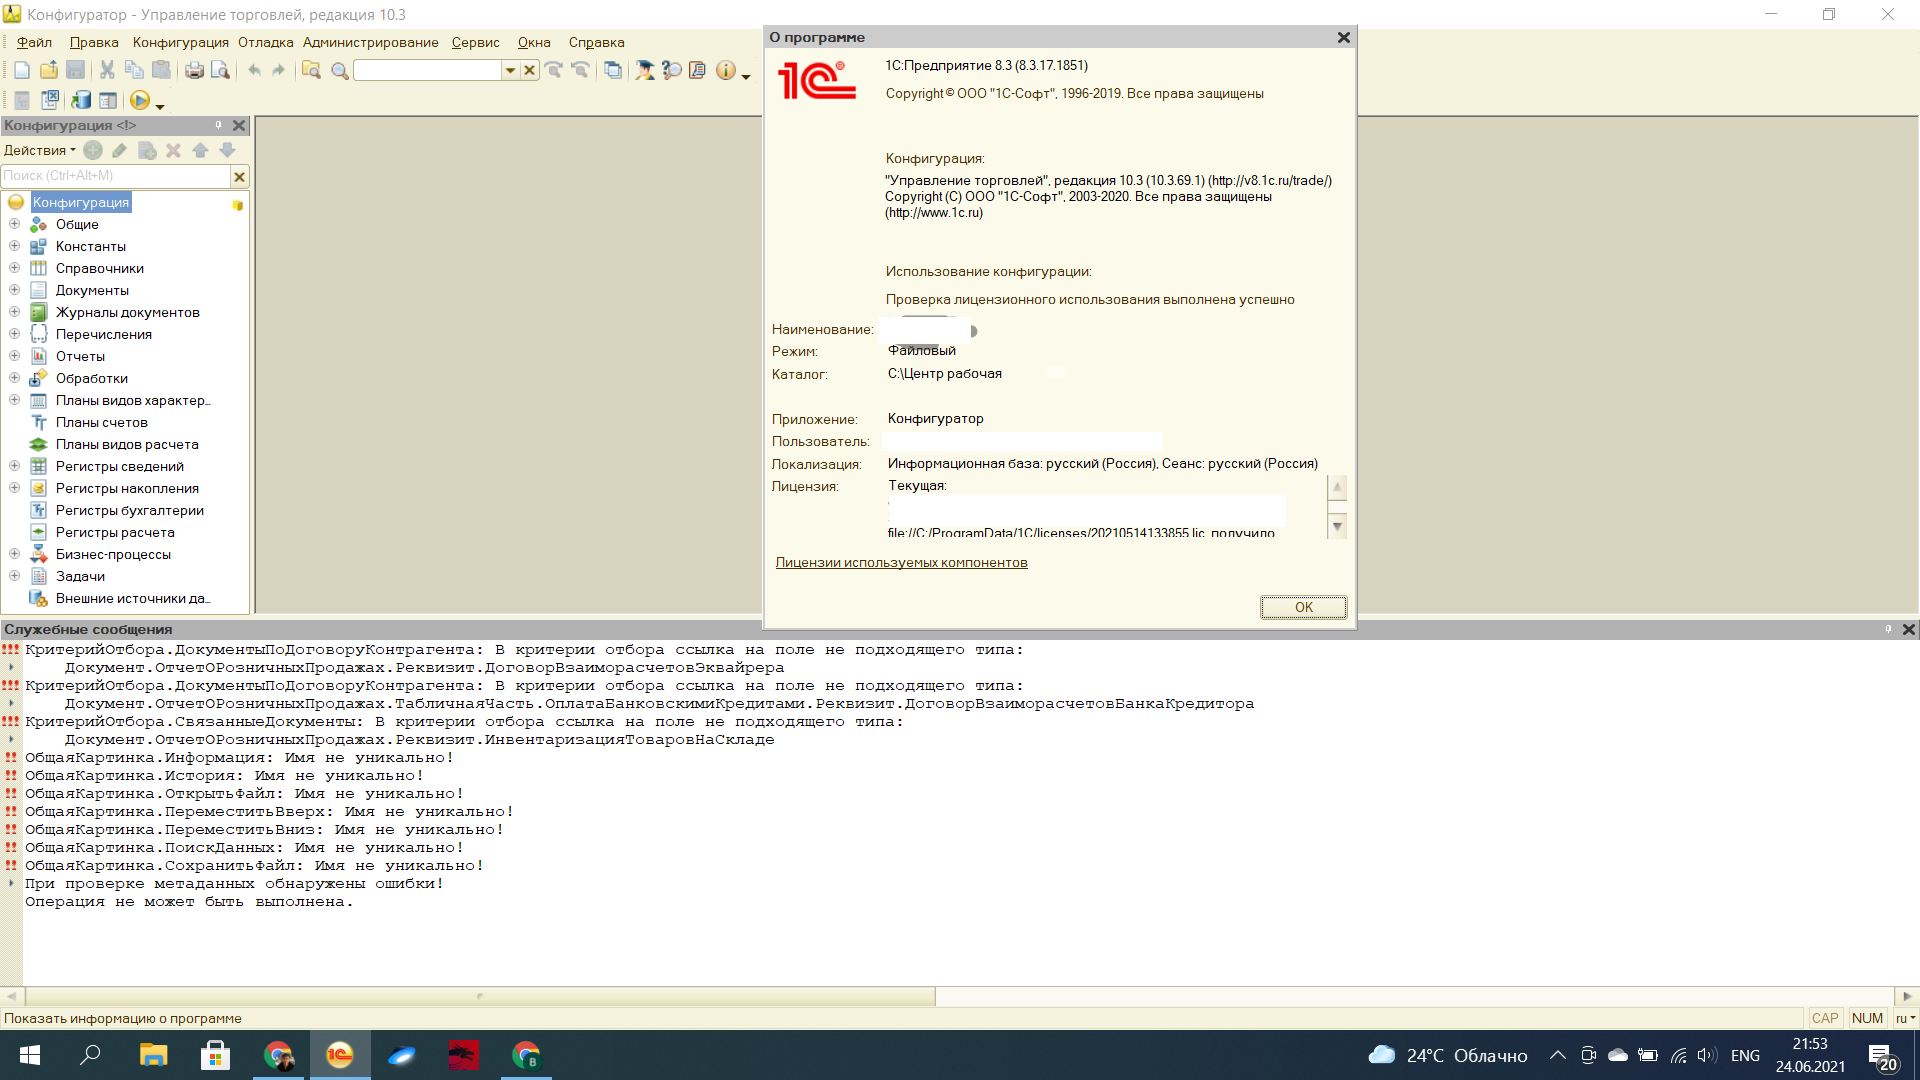Open Лицензии используемых компонентов link
1920x1080 pixels.
901,562
